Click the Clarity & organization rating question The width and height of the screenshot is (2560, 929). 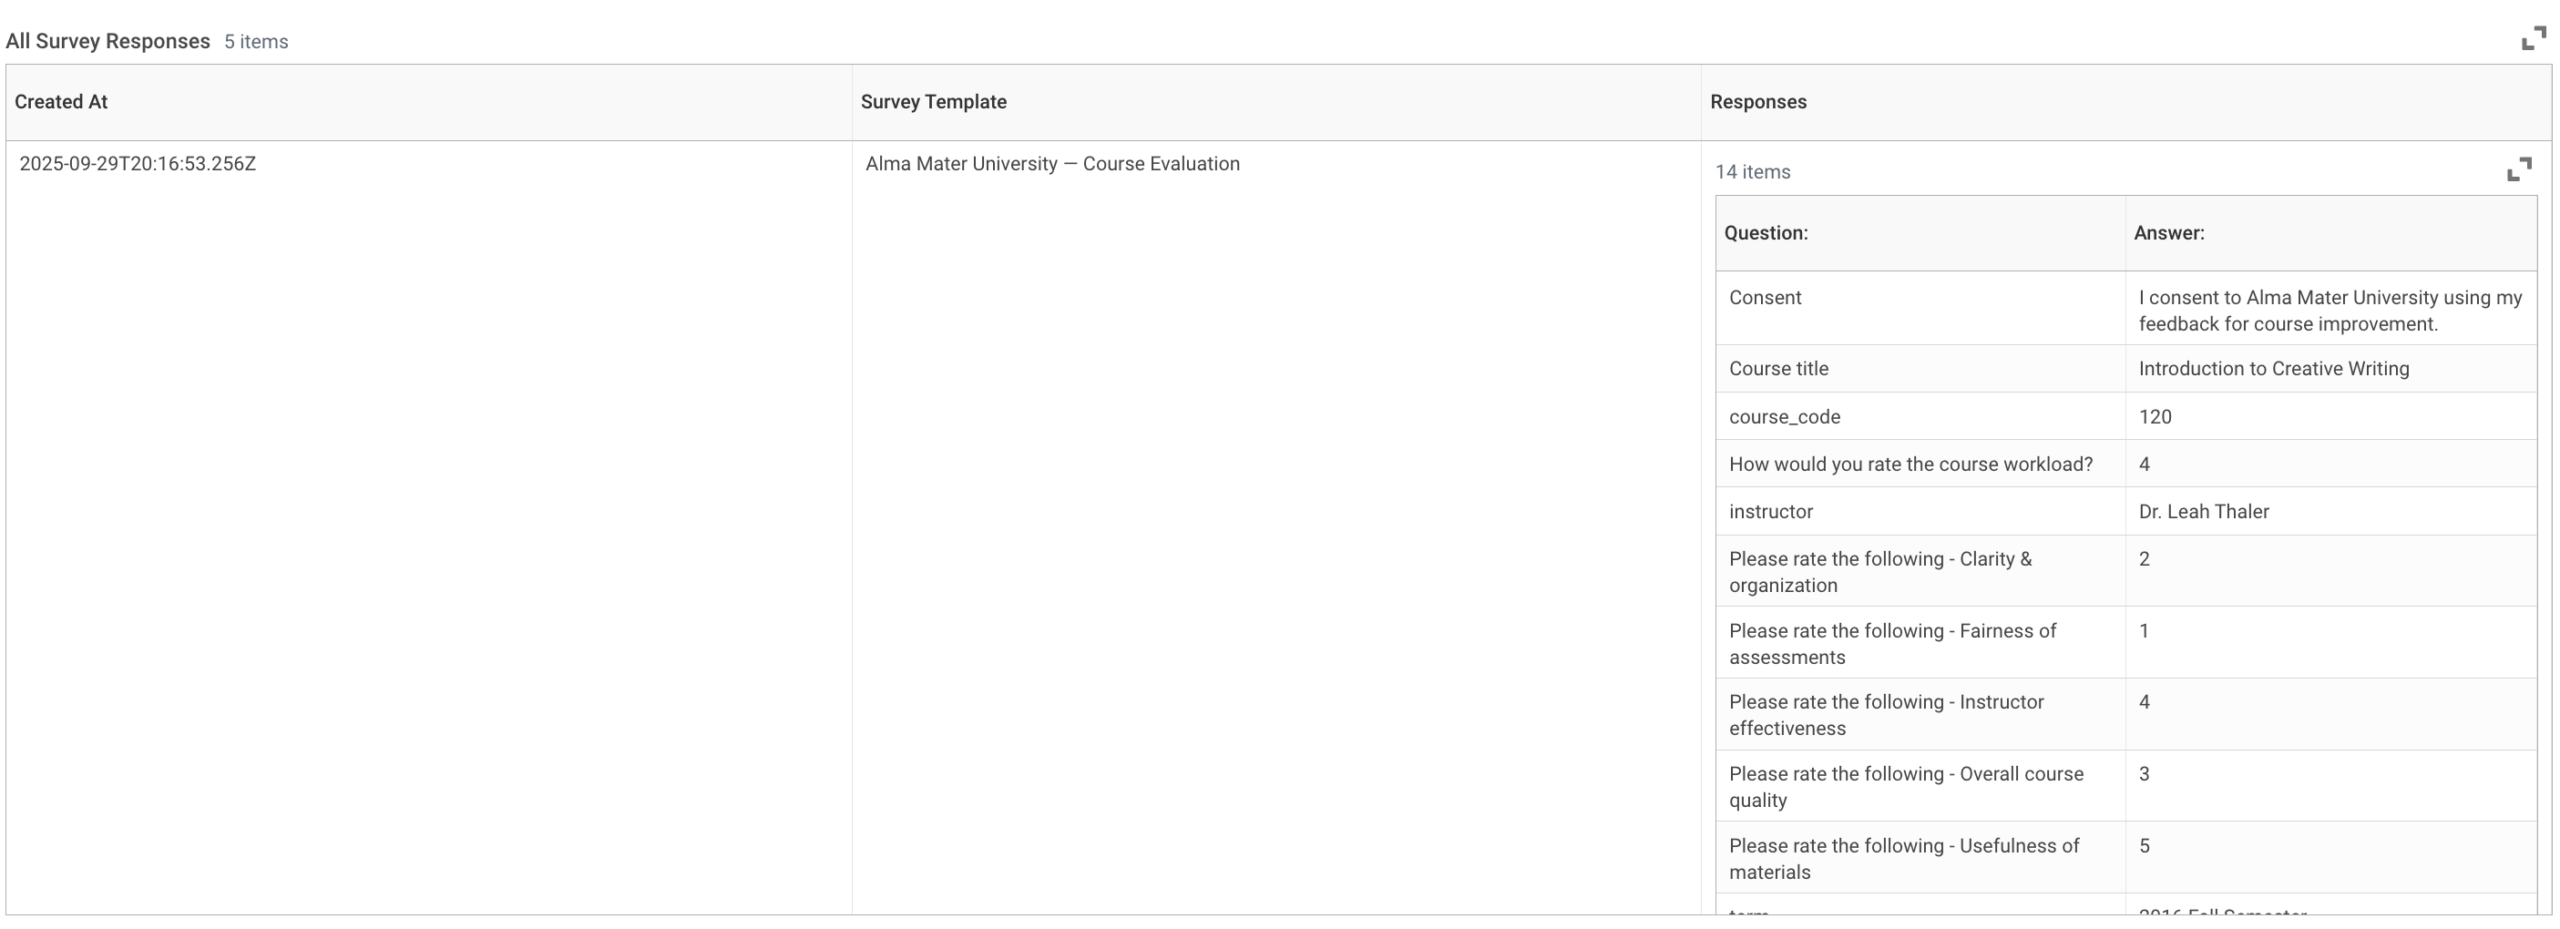click(1880, 572)
